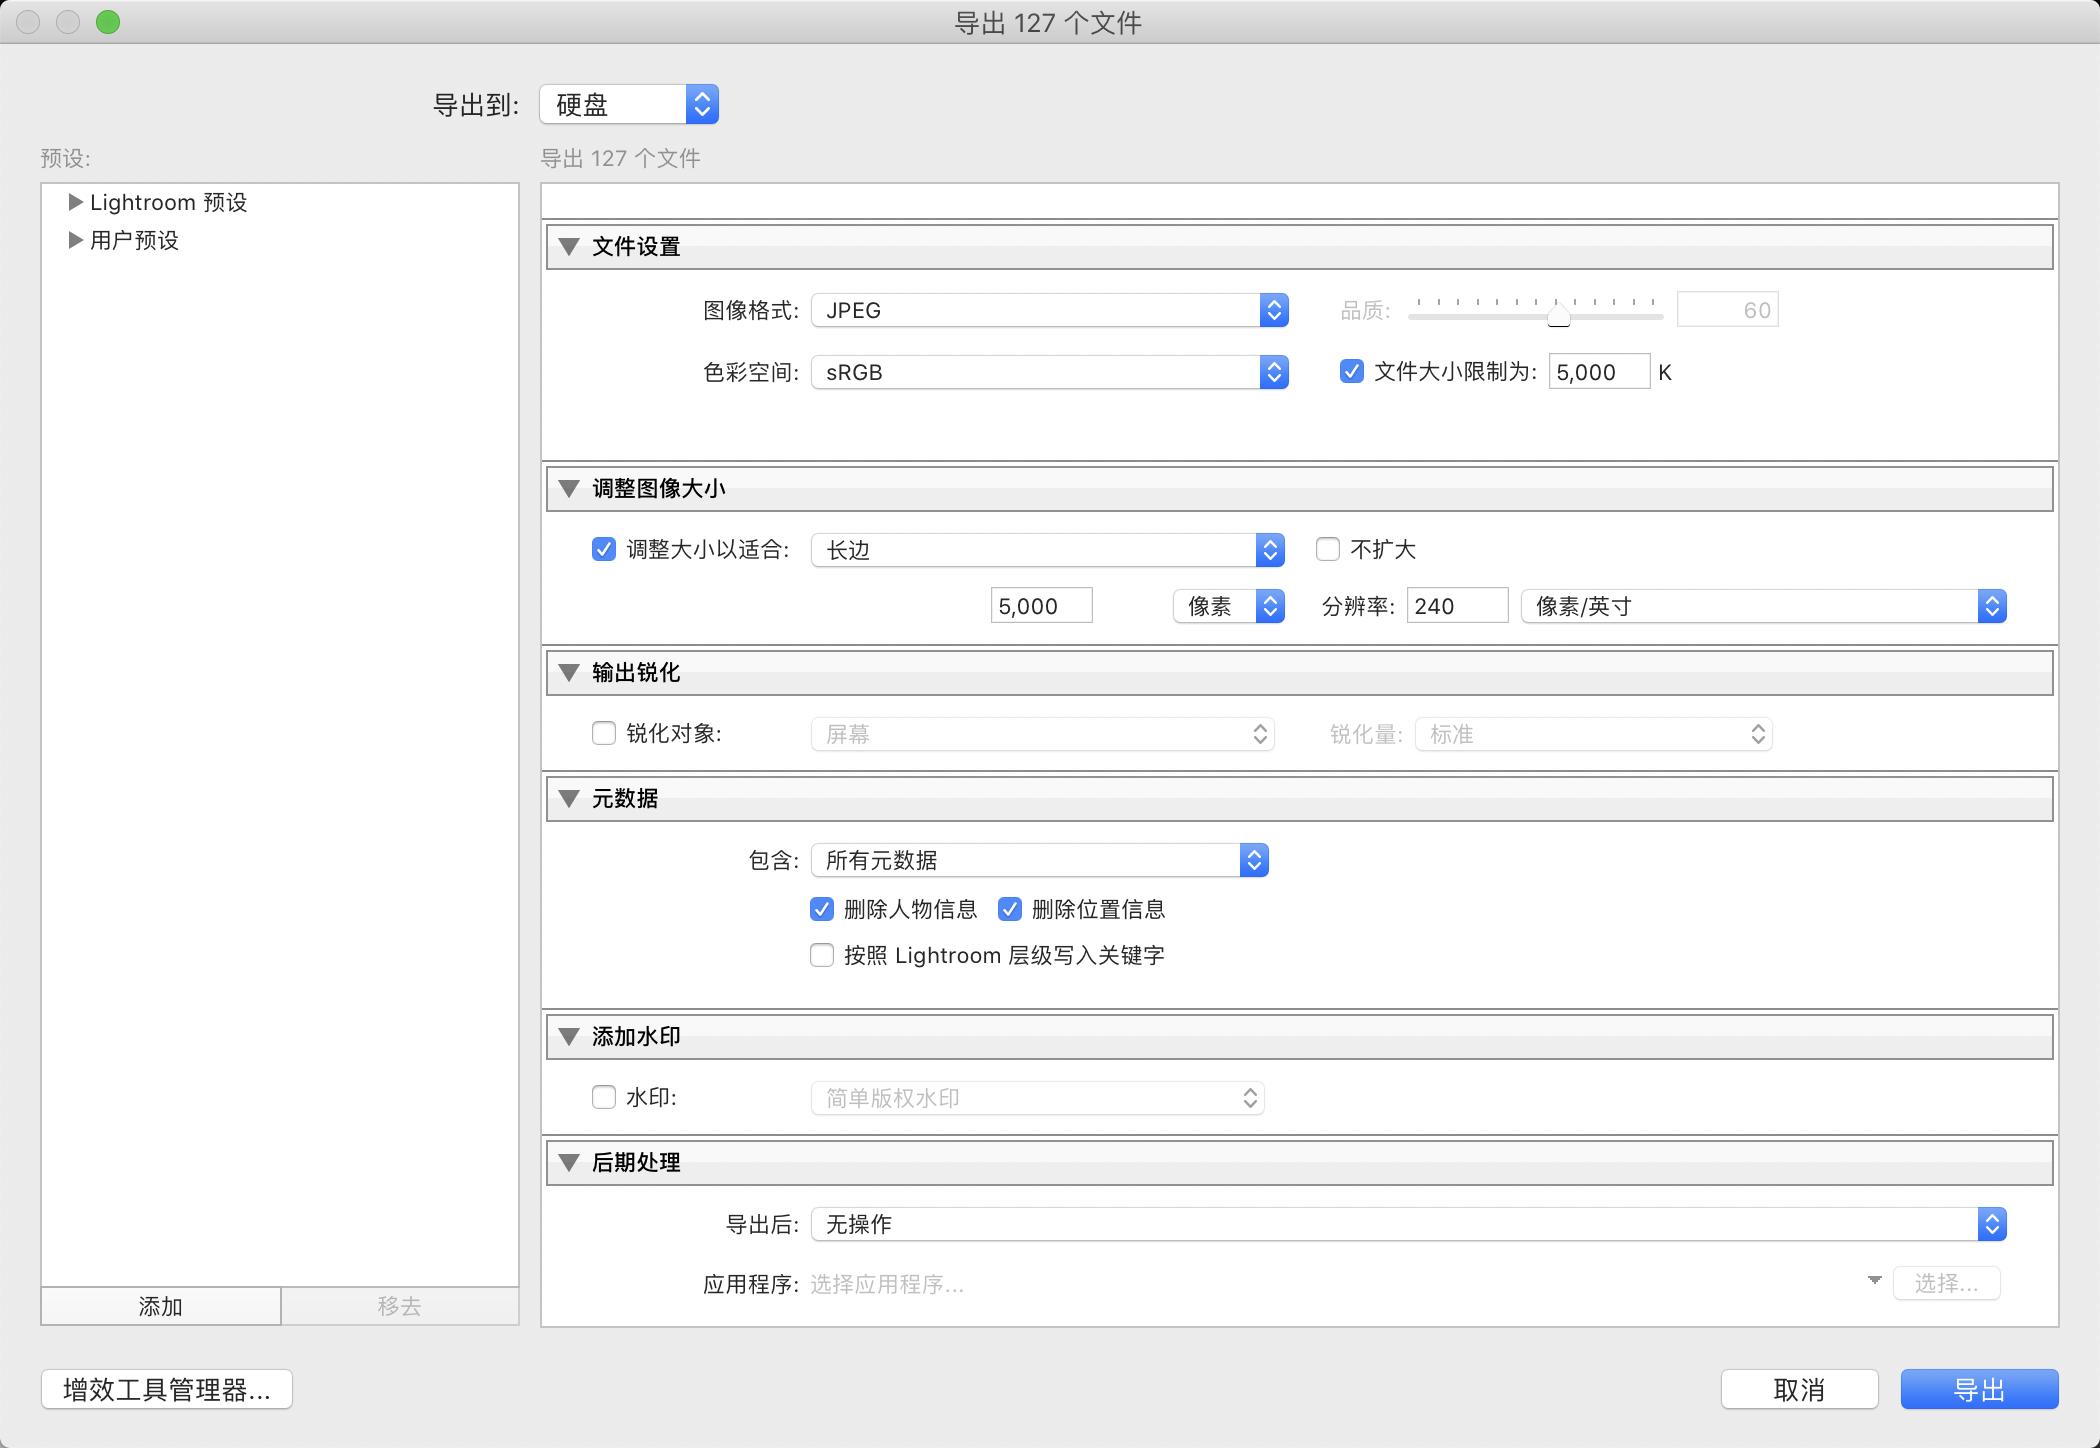Collapse the 输出锐化 section triangle
Viewport: 2100px width, 1448px height.
(569, 673)
